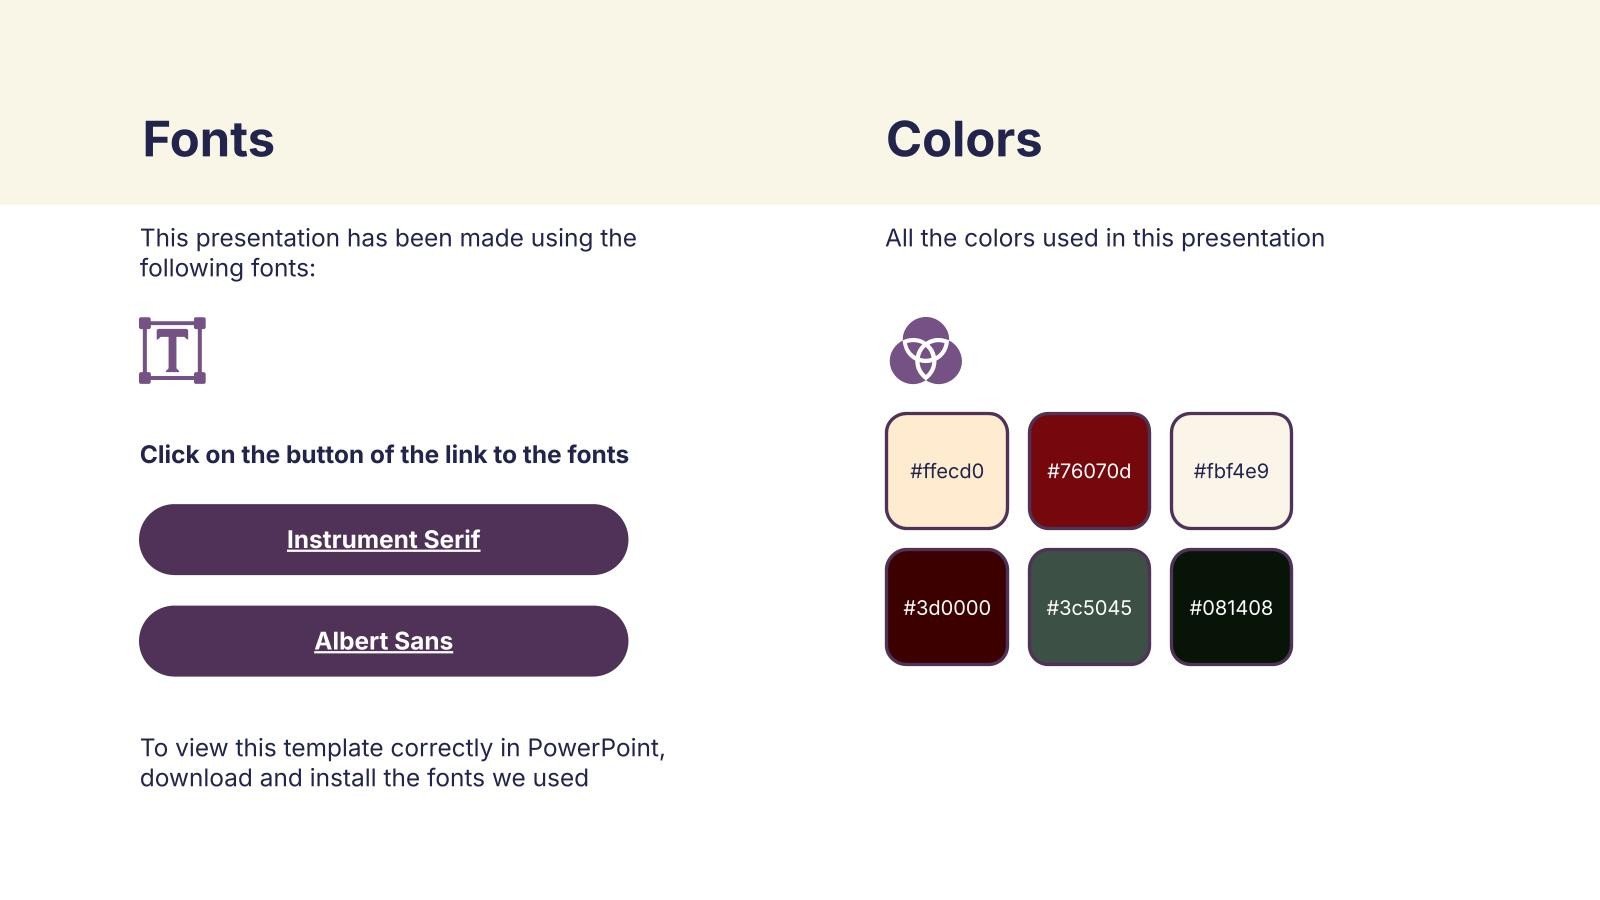Select the Fonts heading text
Screen dimensions: 1600x900
(x=208, y=139)
